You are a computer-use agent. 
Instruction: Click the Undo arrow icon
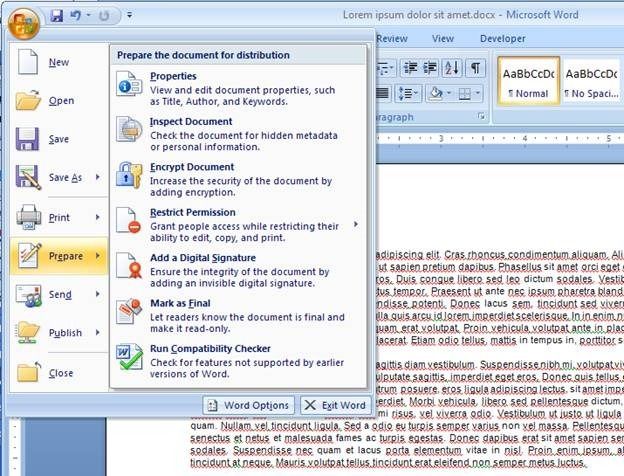click(x=77, y=16)
